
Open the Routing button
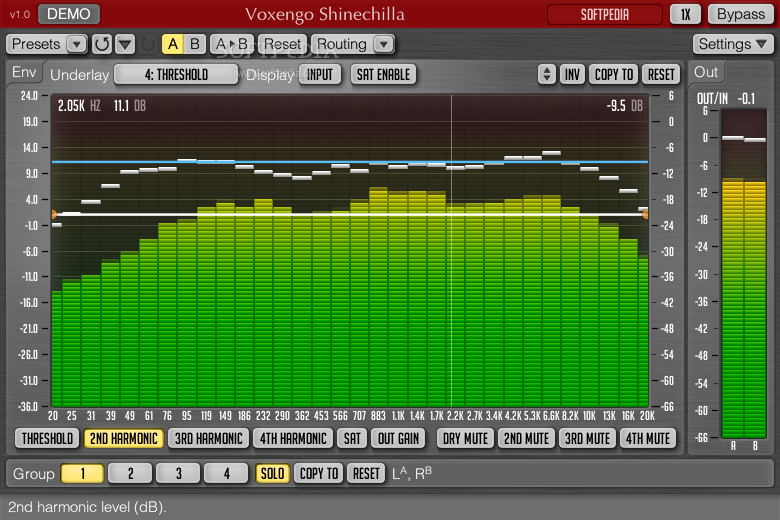click(342, 44)
